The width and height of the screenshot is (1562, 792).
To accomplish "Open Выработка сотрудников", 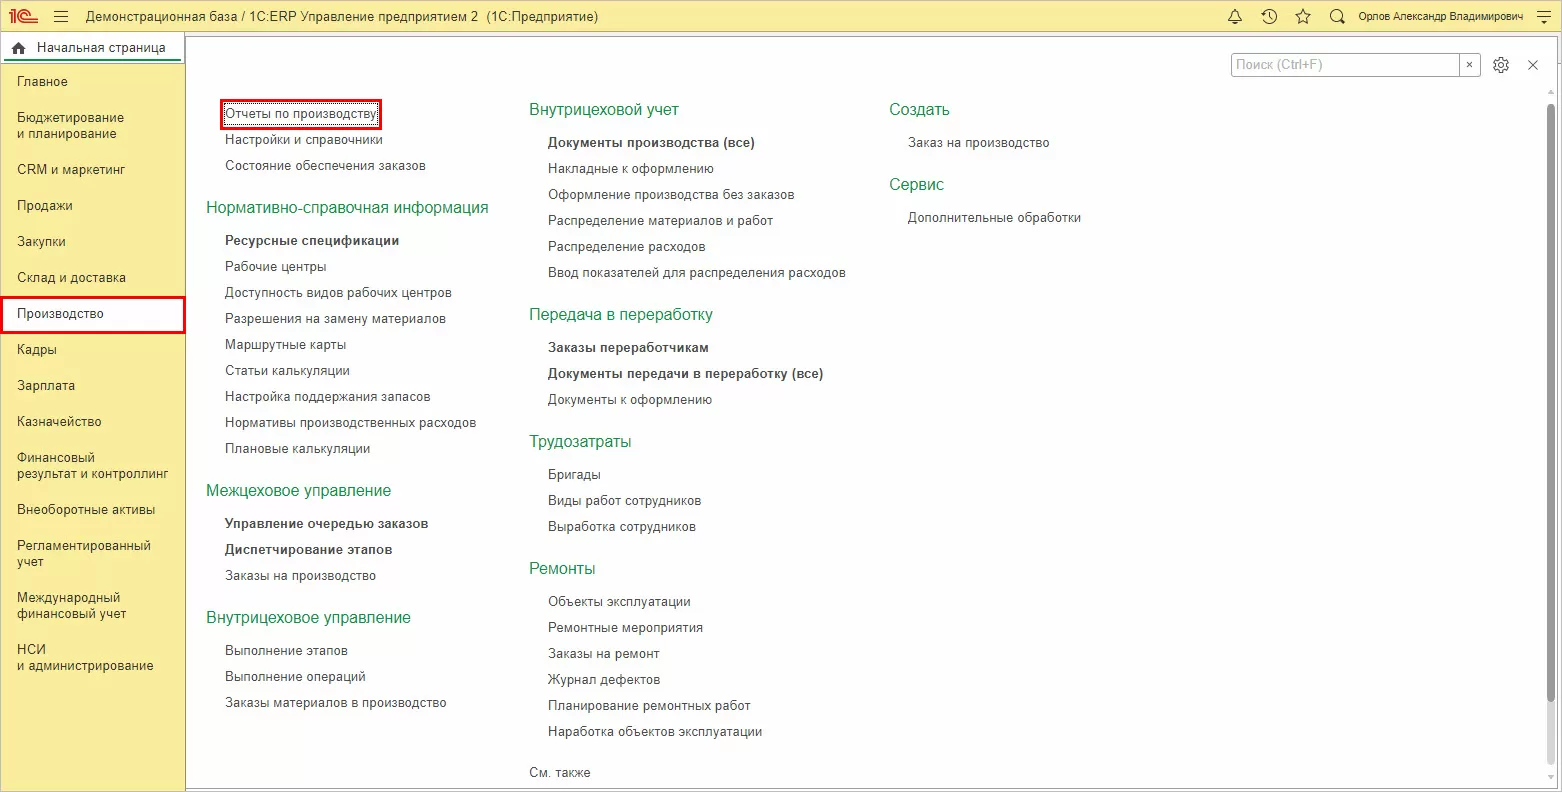I will (622, 527).
